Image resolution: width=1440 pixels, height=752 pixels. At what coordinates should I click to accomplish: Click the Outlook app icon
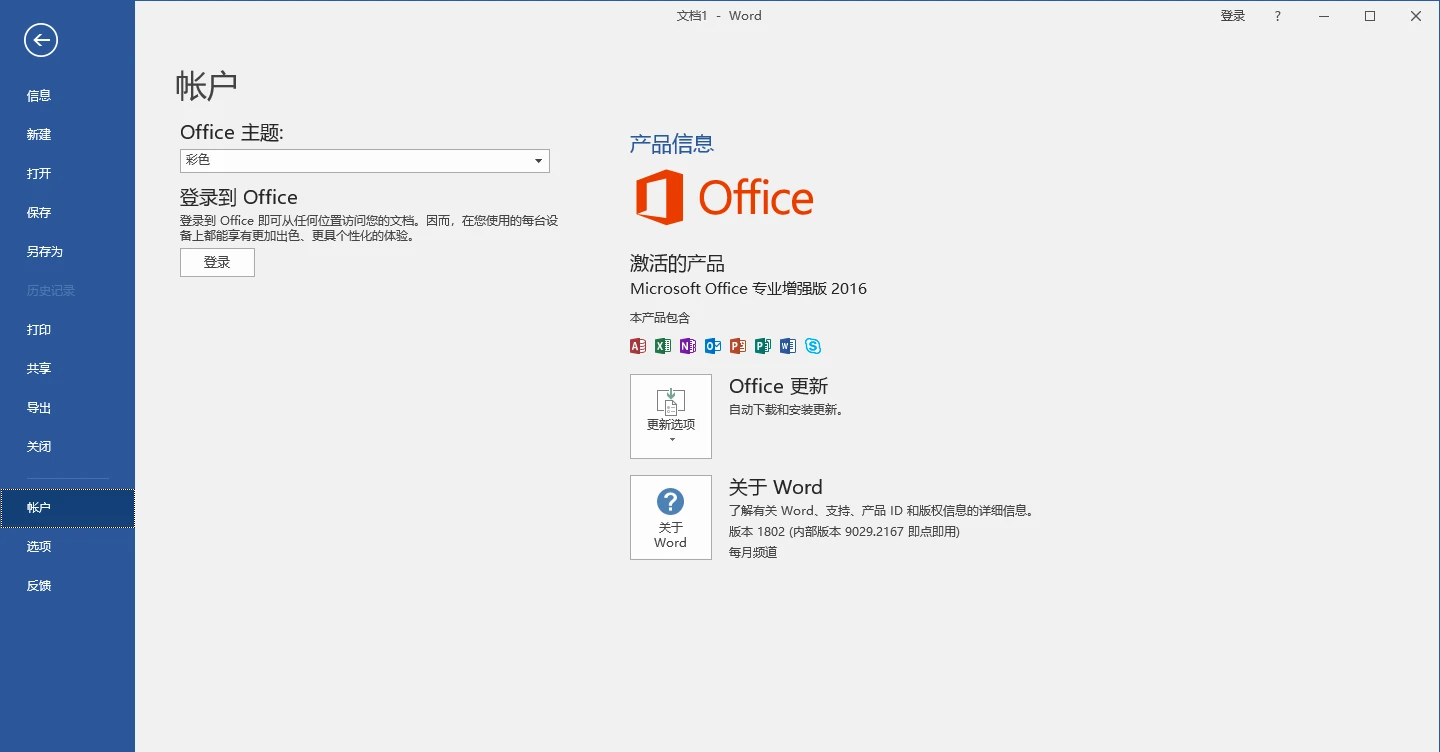click(713, 346)
